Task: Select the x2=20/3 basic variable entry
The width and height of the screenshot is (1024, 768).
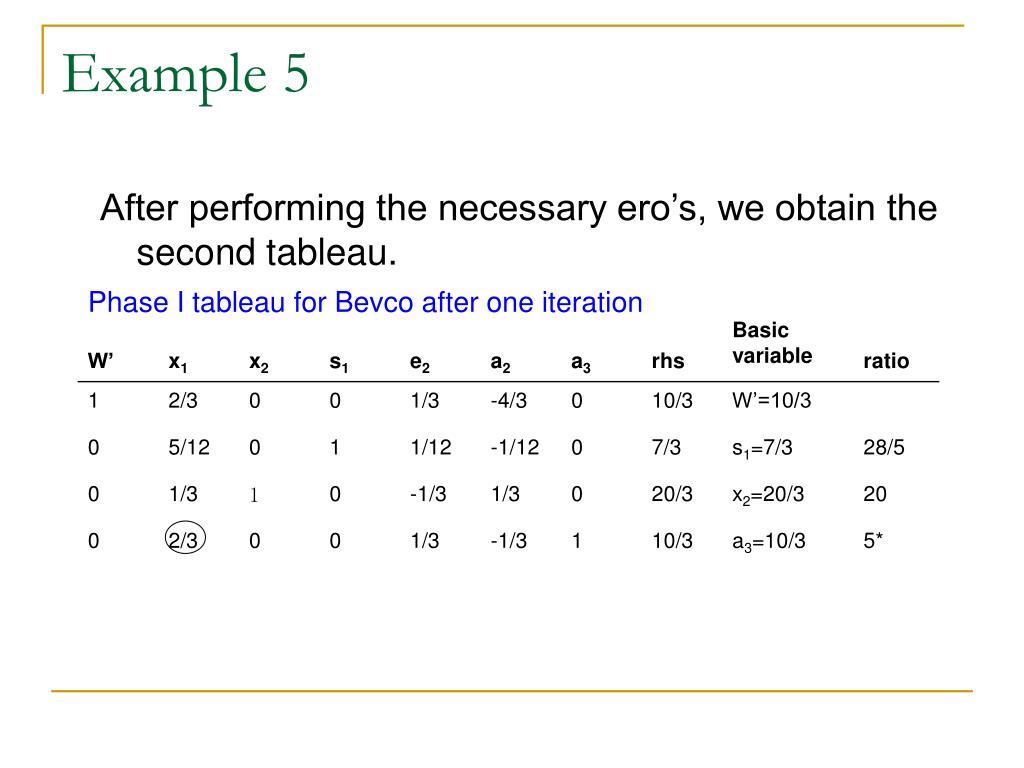Action: pyautogui.click(x=768, y=495)
